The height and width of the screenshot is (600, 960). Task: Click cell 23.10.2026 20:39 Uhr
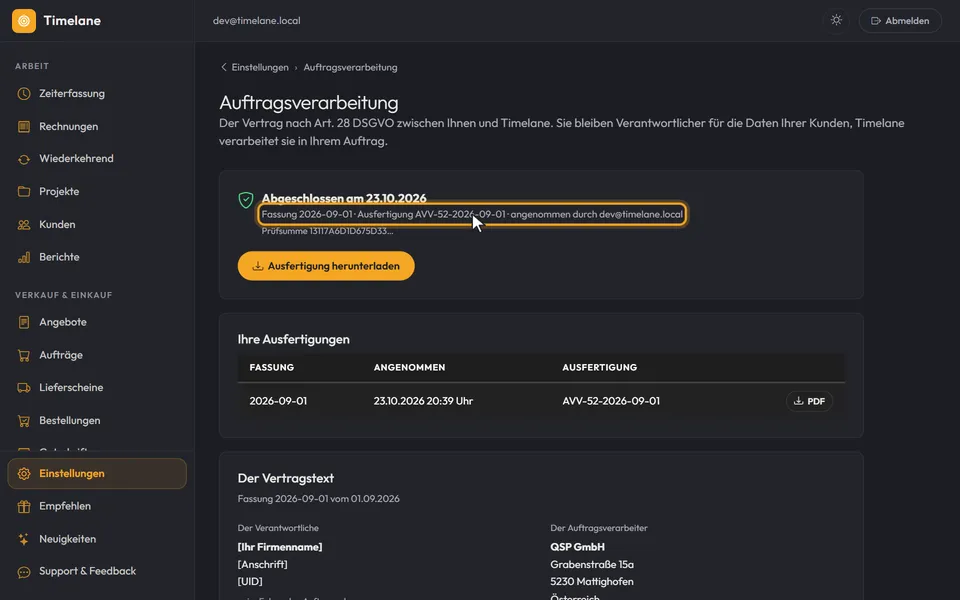(423, 401)
